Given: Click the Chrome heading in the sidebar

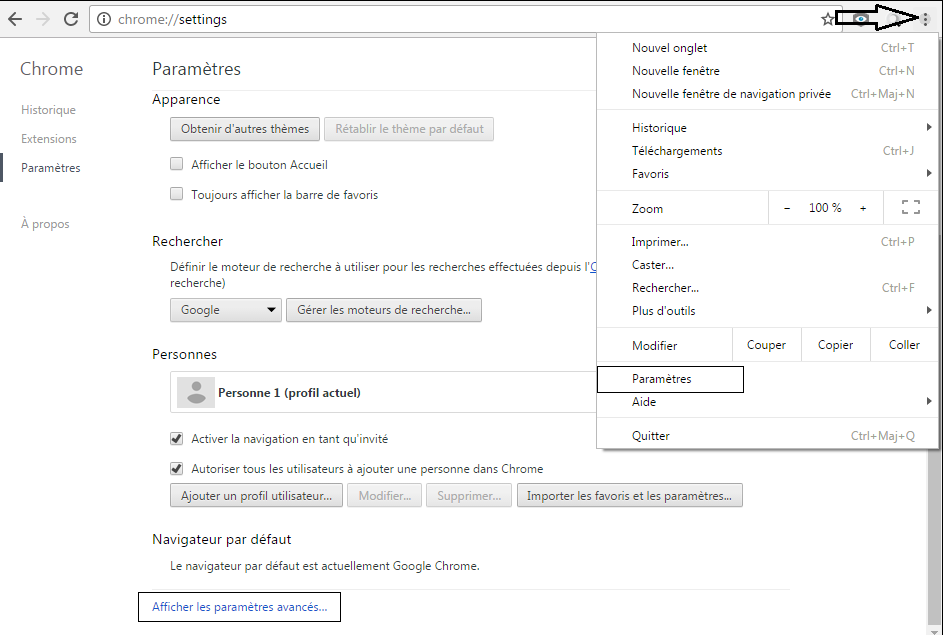Looking at the screenshot, I should [52, 69].
